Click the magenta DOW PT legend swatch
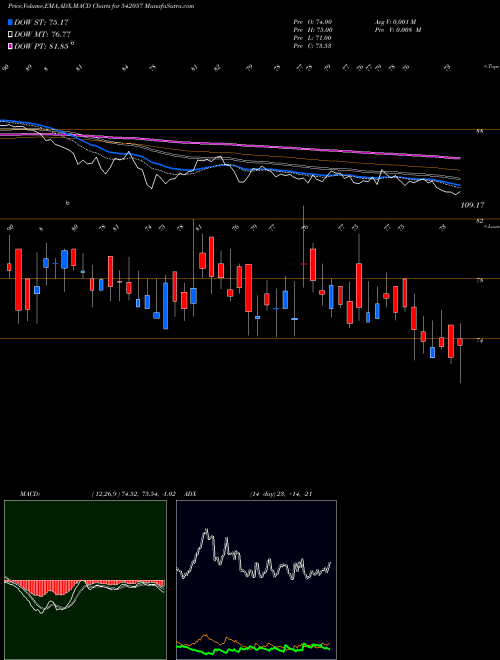500x660 pixels. [x=11, y=46]
